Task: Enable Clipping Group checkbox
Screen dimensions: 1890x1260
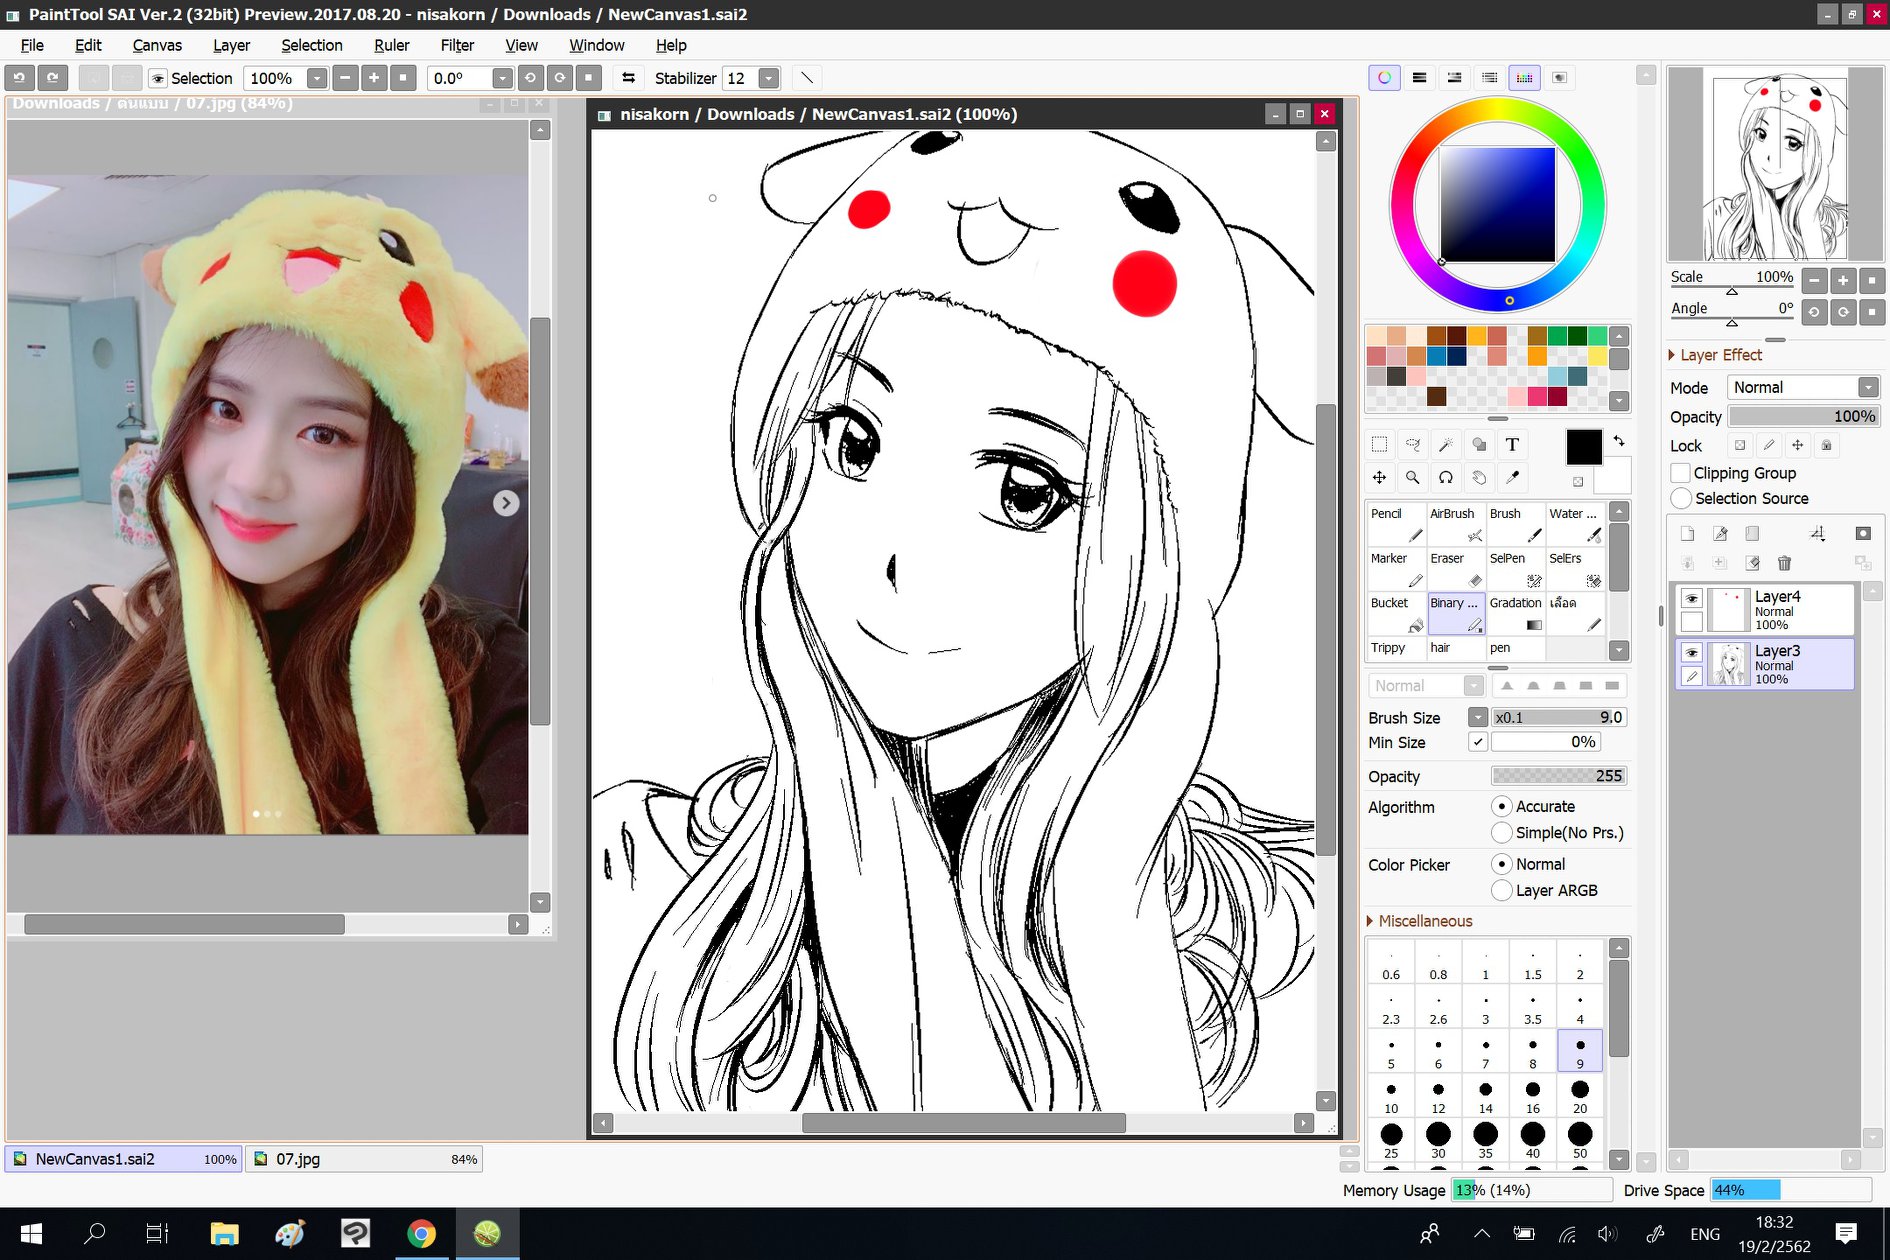Action: coord(1681,473)
